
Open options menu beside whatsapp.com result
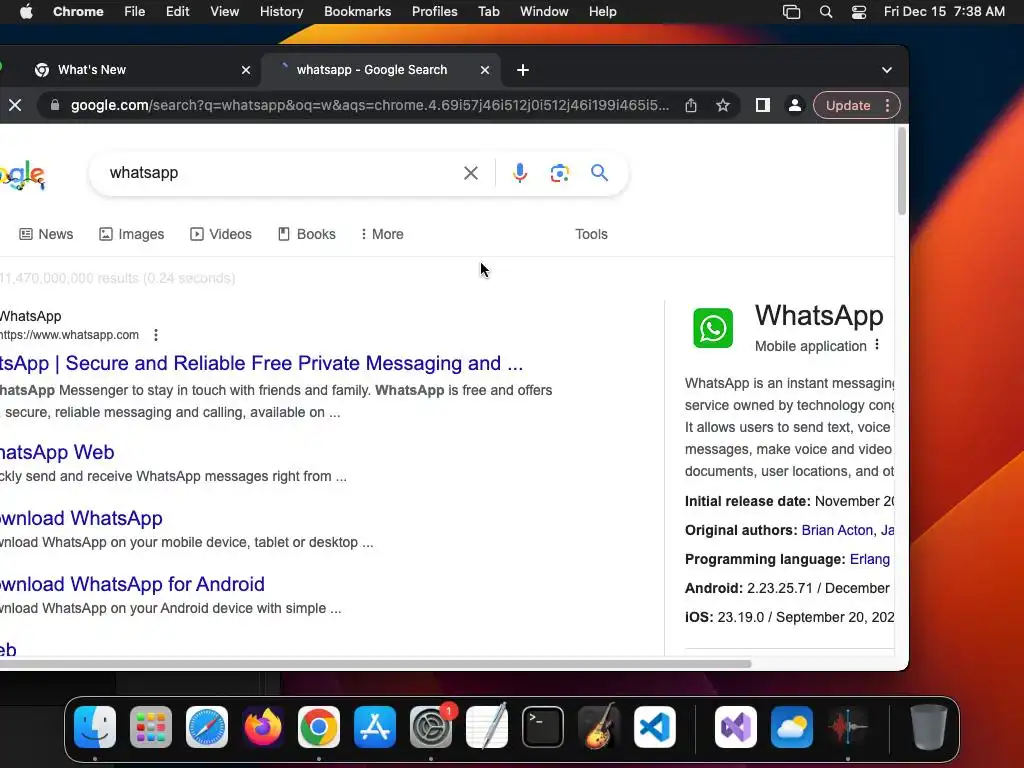pos(155,335)
